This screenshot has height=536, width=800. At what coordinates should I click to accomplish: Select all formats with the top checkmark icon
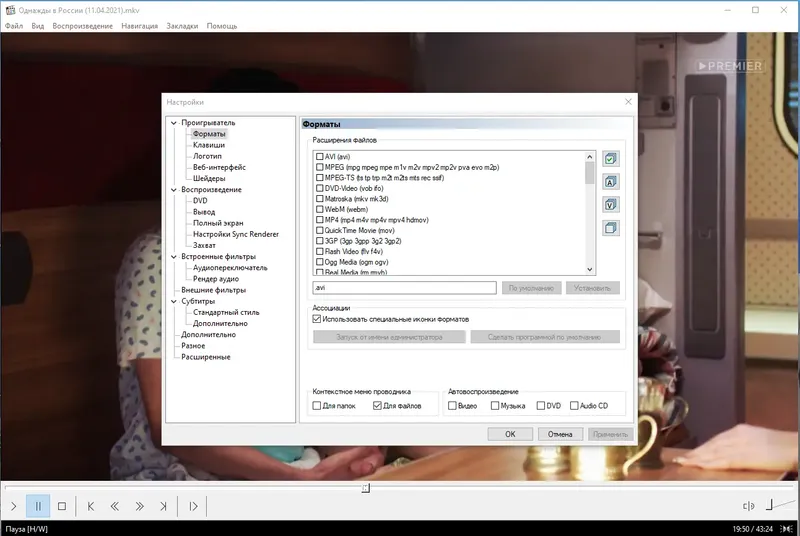tap(611, 159)
